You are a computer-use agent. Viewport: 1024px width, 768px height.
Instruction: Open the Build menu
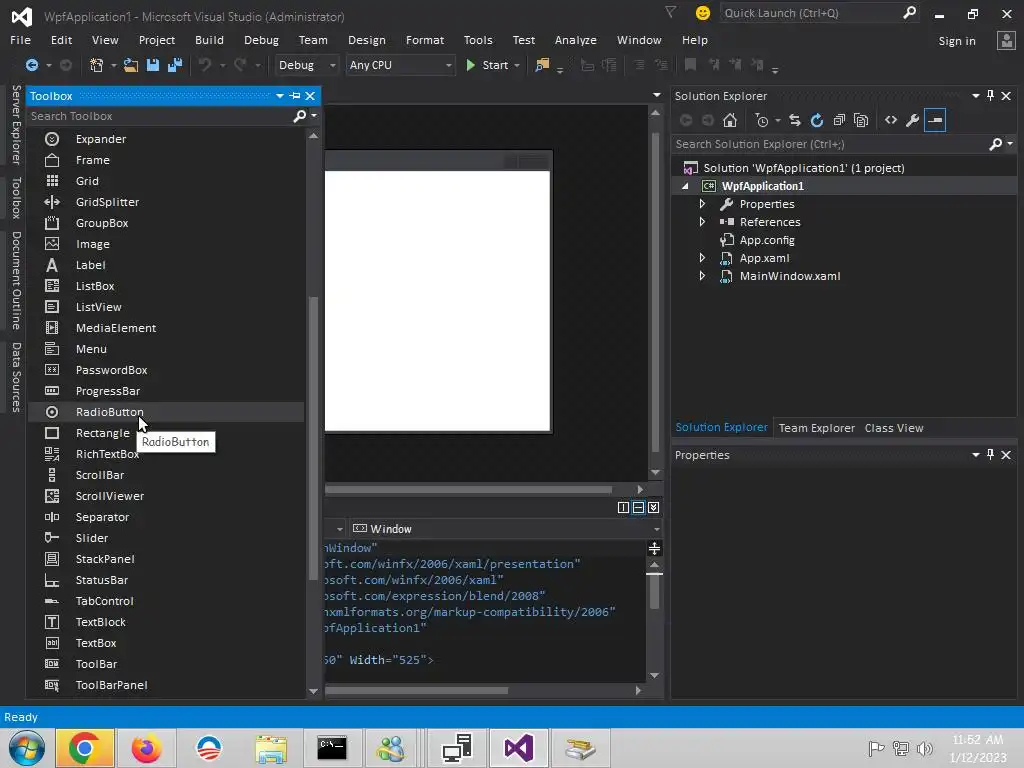209,40
